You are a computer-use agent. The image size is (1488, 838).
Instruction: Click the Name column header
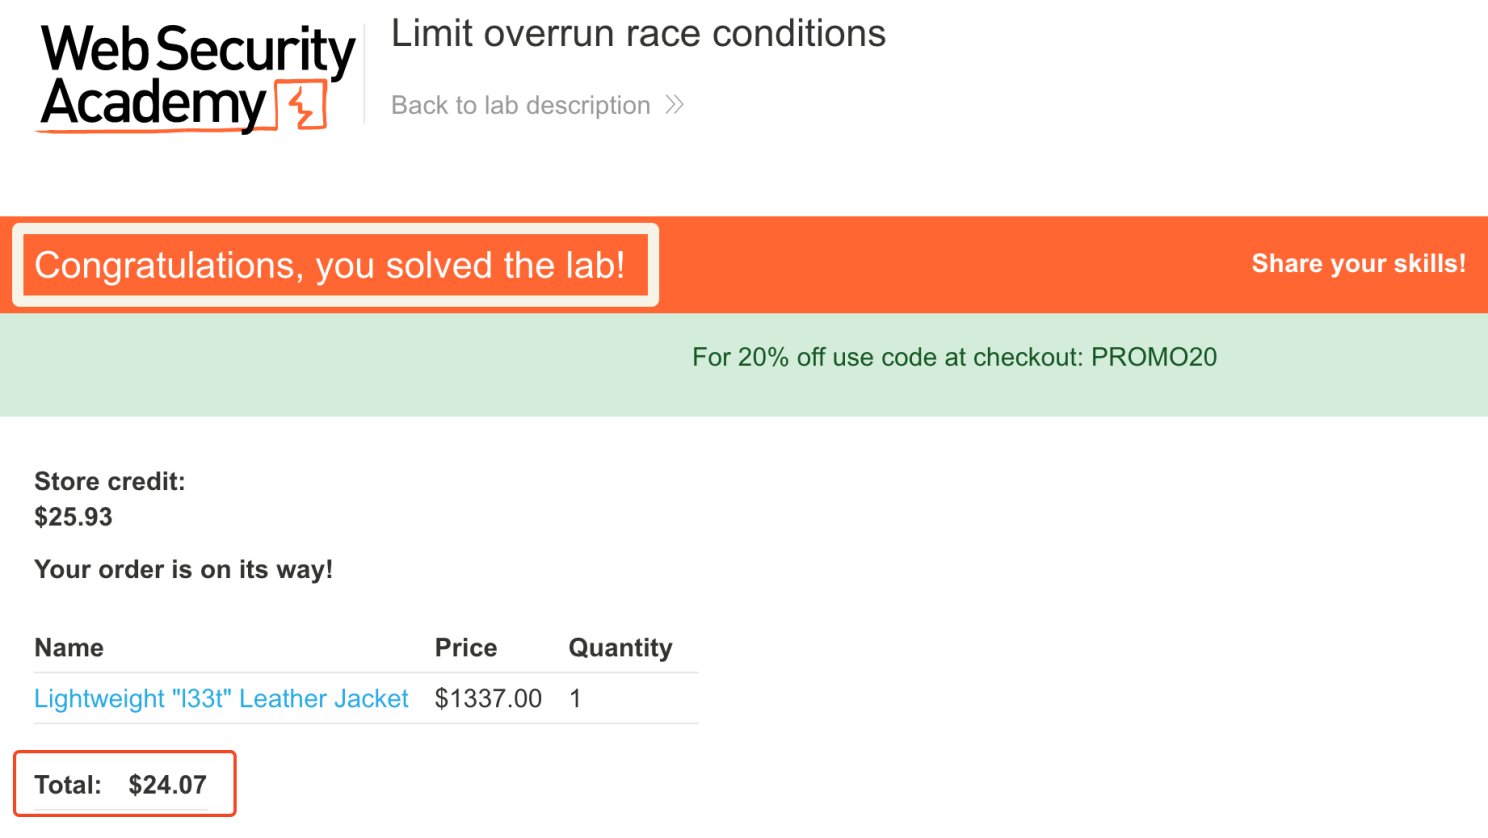tap(69, 647)
